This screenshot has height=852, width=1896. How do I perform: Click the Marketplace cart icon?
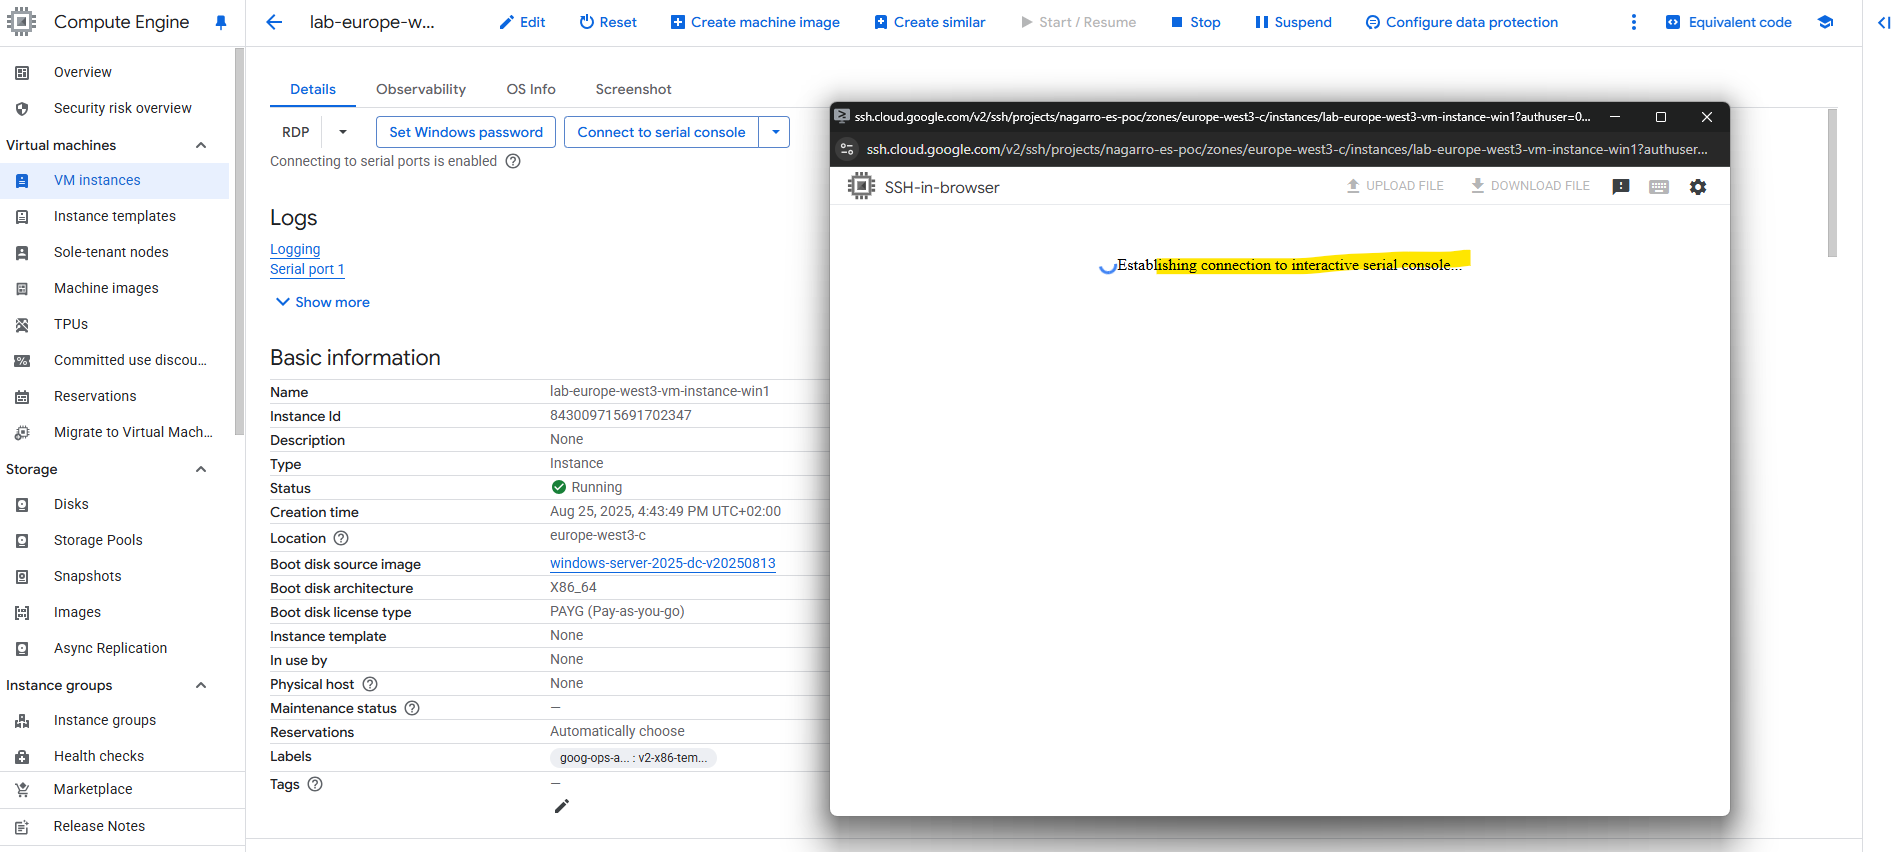point(22,789)
